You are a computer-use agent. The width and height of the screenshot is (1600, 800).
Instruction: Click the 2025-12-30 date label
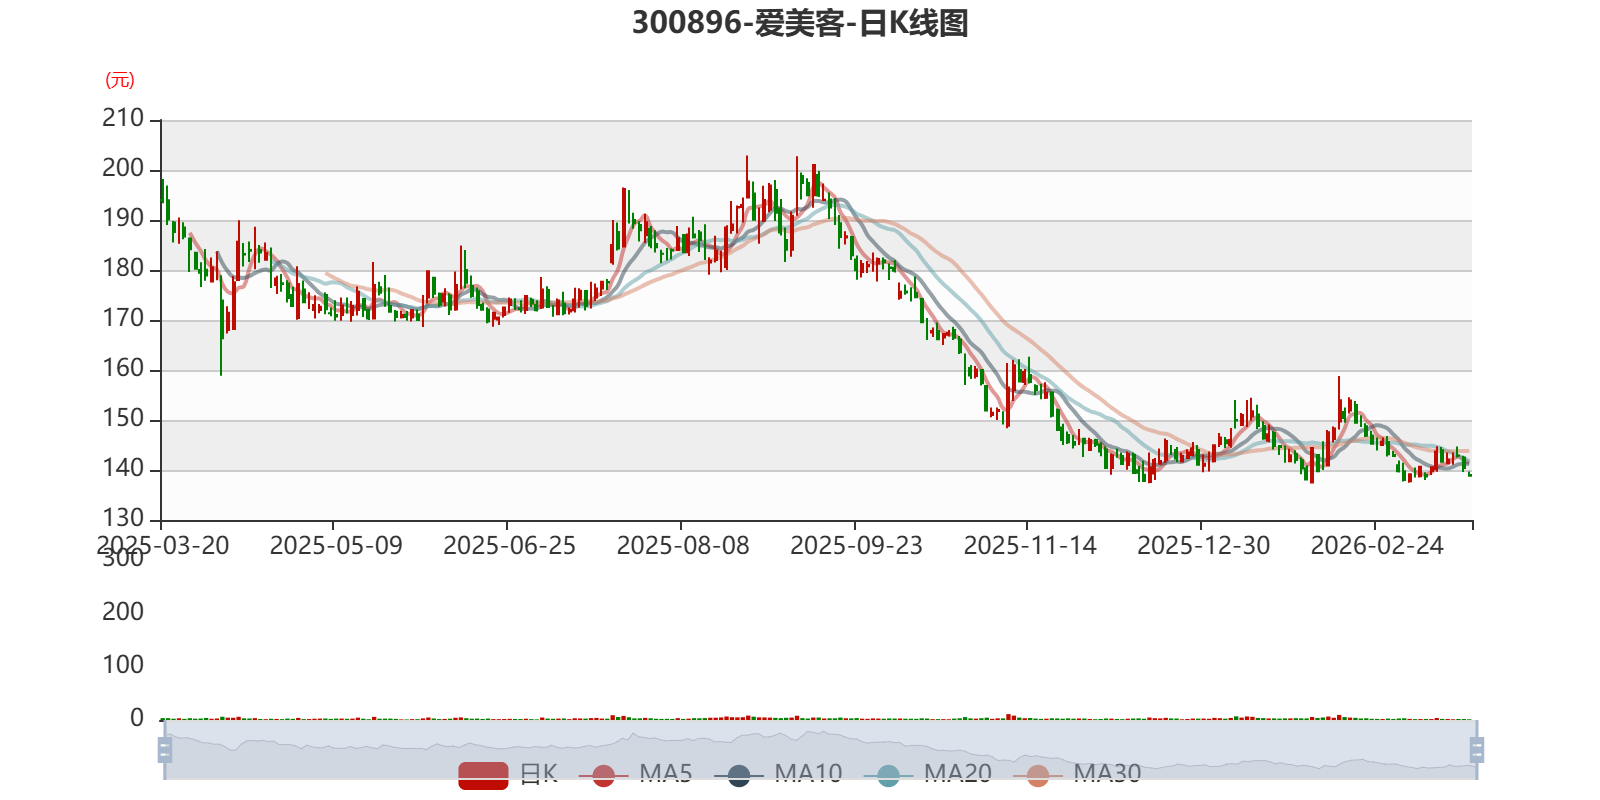click(1204, 546)
